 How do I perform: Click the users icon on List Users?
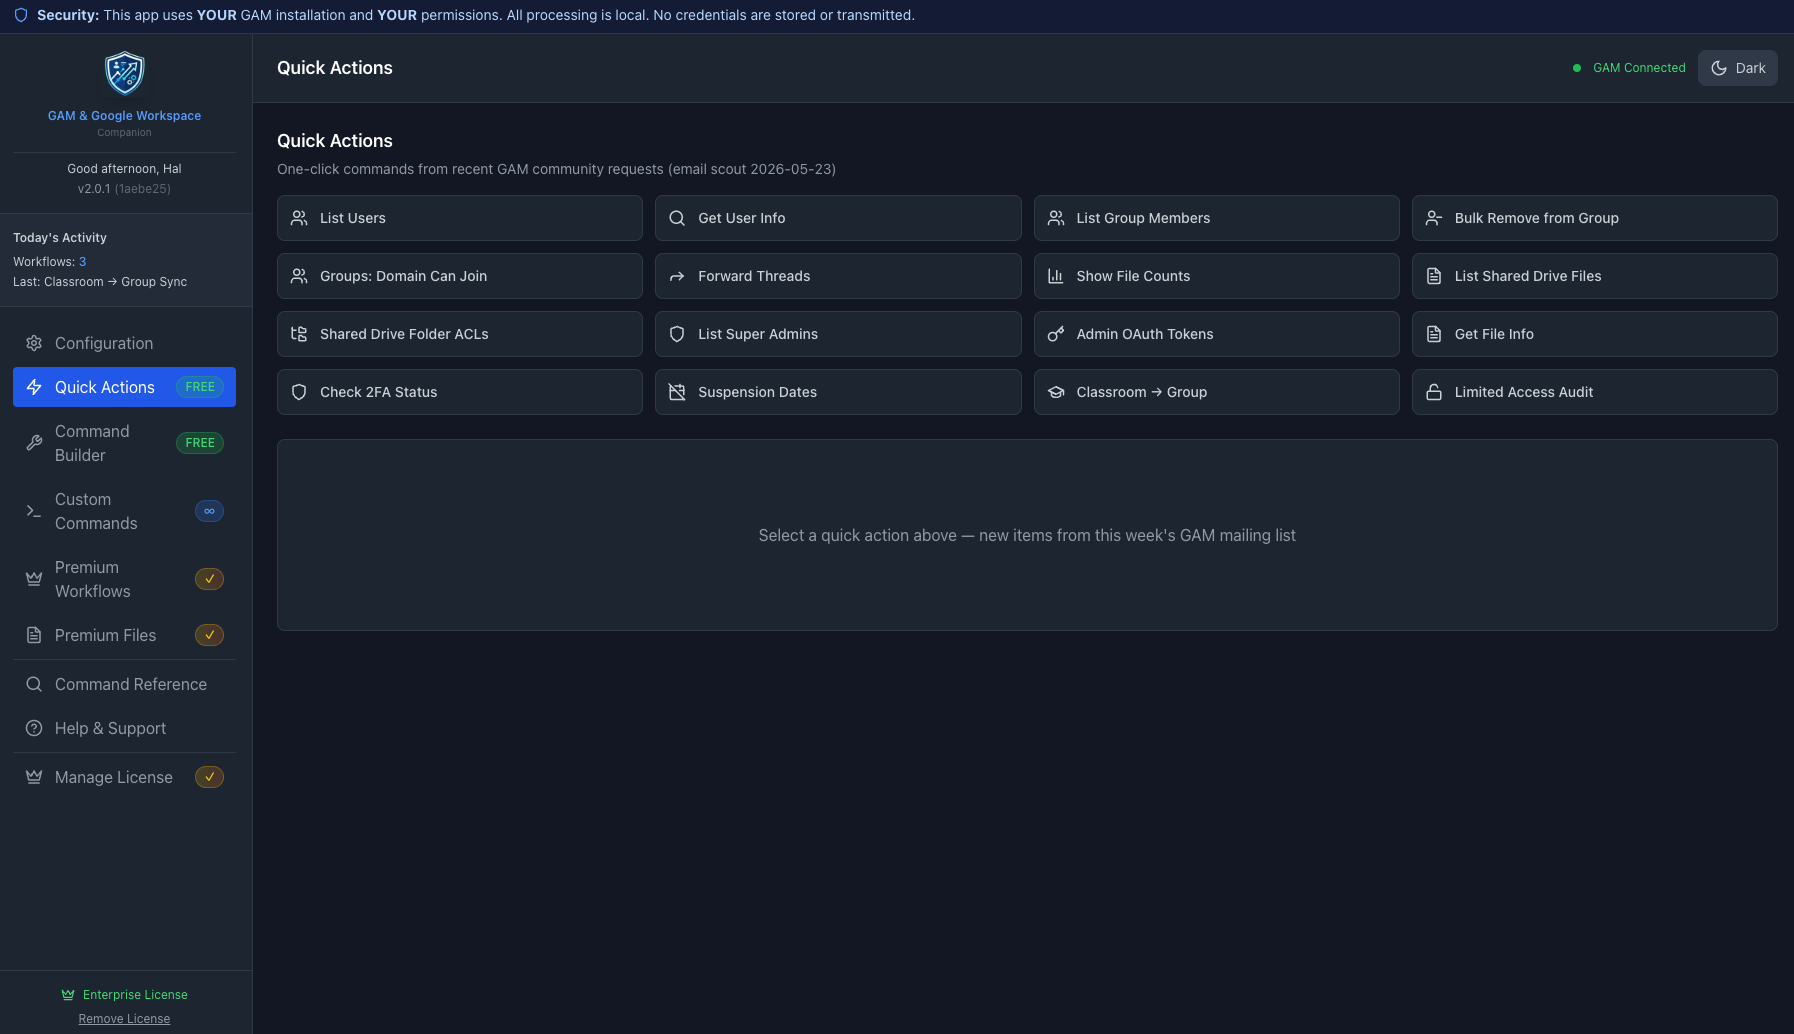(299, 218)
